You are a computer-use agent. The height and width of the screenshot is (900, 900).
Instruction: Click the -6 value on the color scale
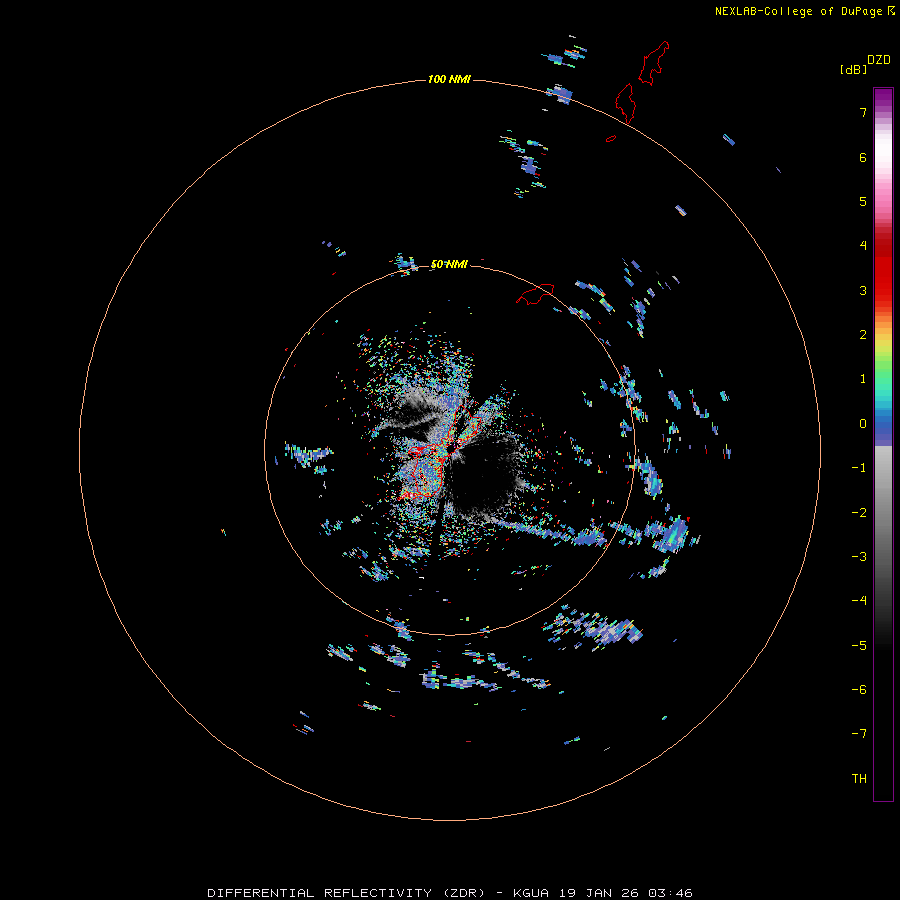[x=859, y=690]
